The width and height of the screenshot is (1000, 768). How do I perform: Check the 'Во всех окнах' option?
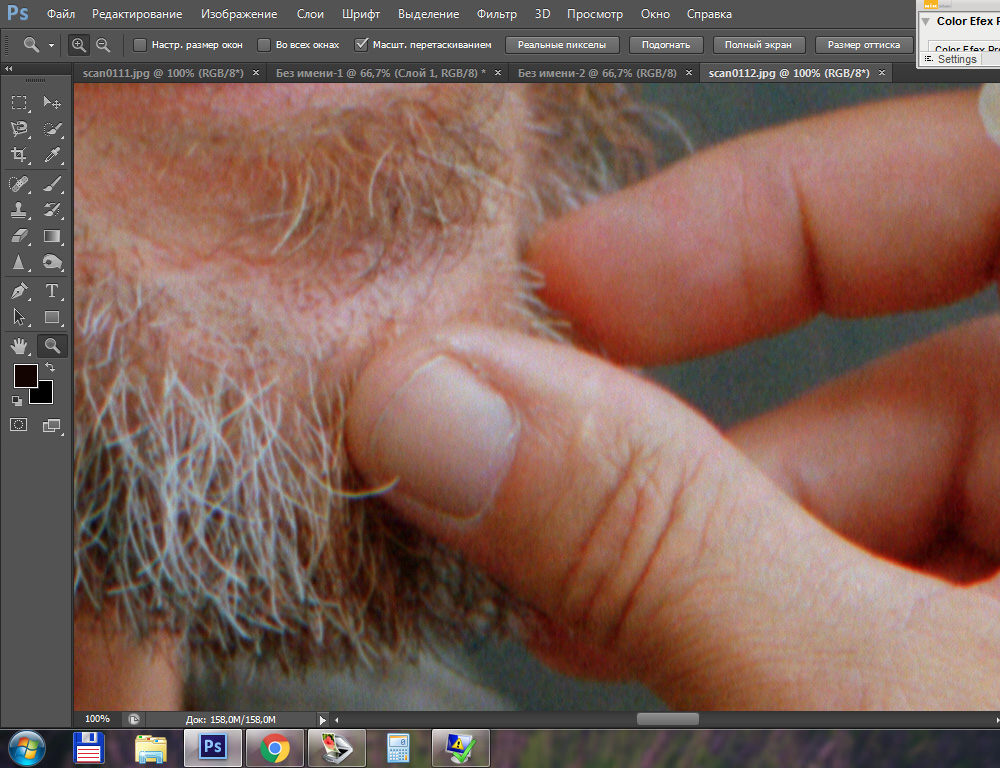coord(264,45)
